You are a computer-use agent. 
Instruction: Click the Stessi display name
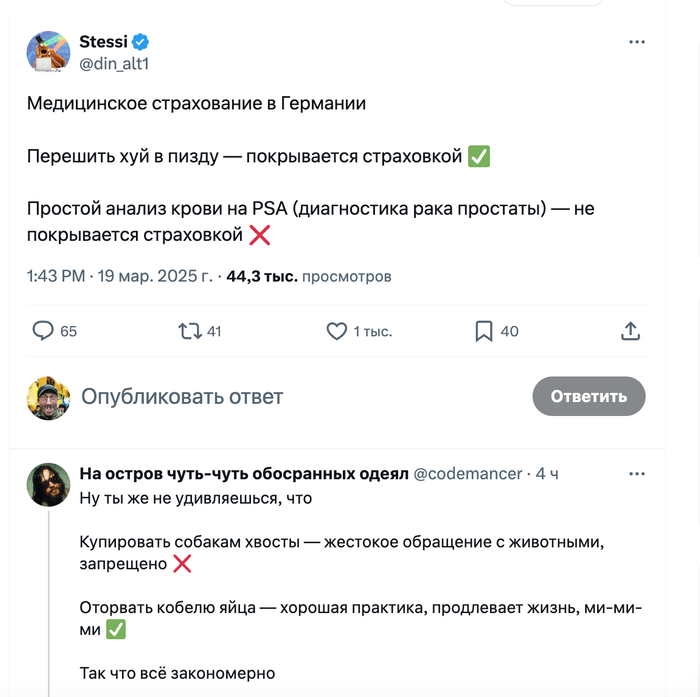[104, 41]
